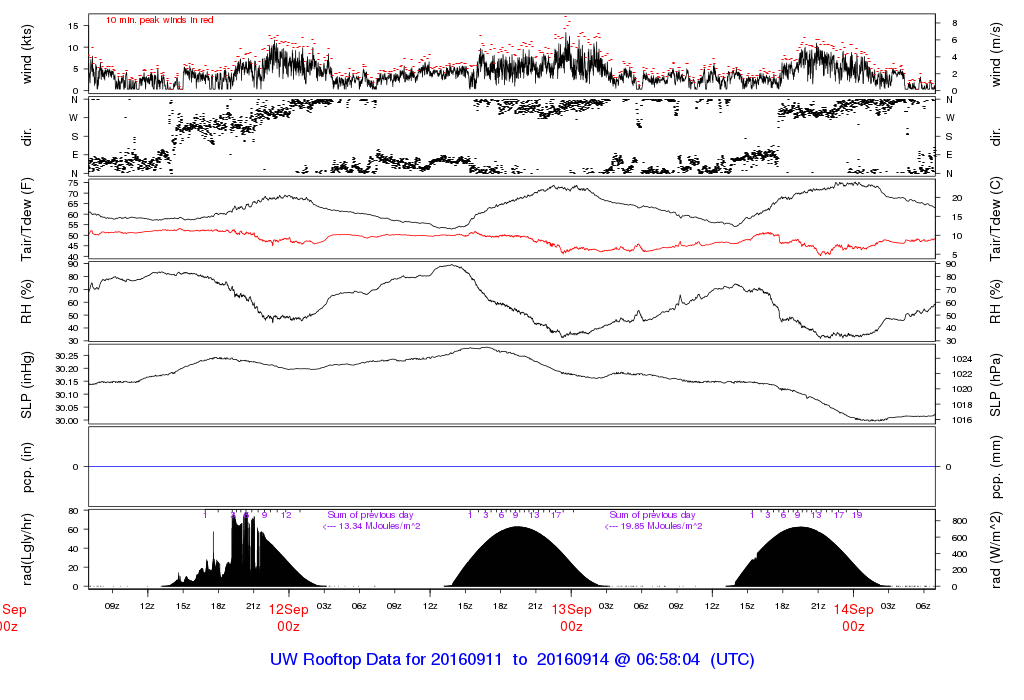
Task: Click the RH (%) left axis label
Action: coord(27,302)
